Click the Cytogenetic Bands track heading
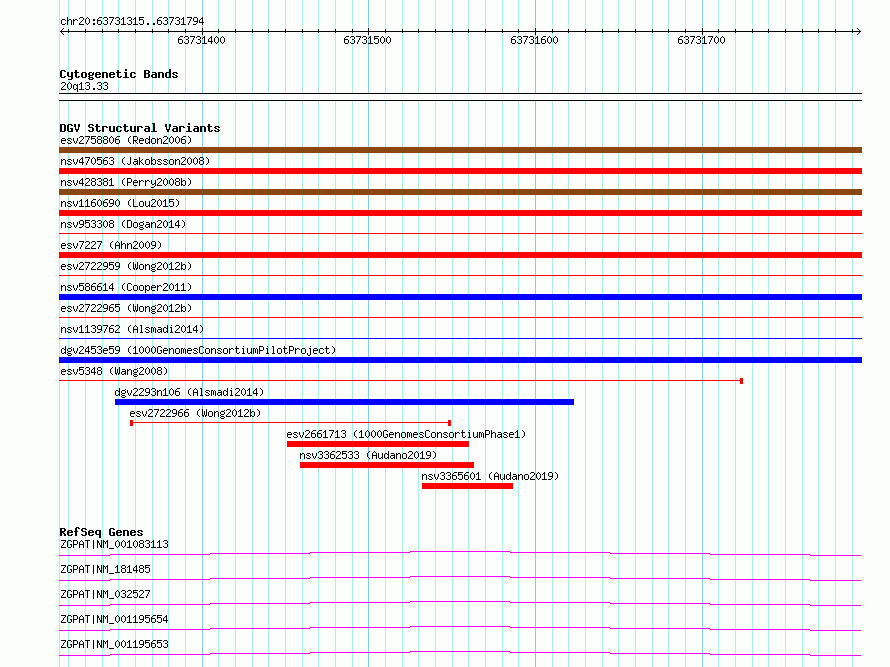890x667 pixels. click(119, 74)
